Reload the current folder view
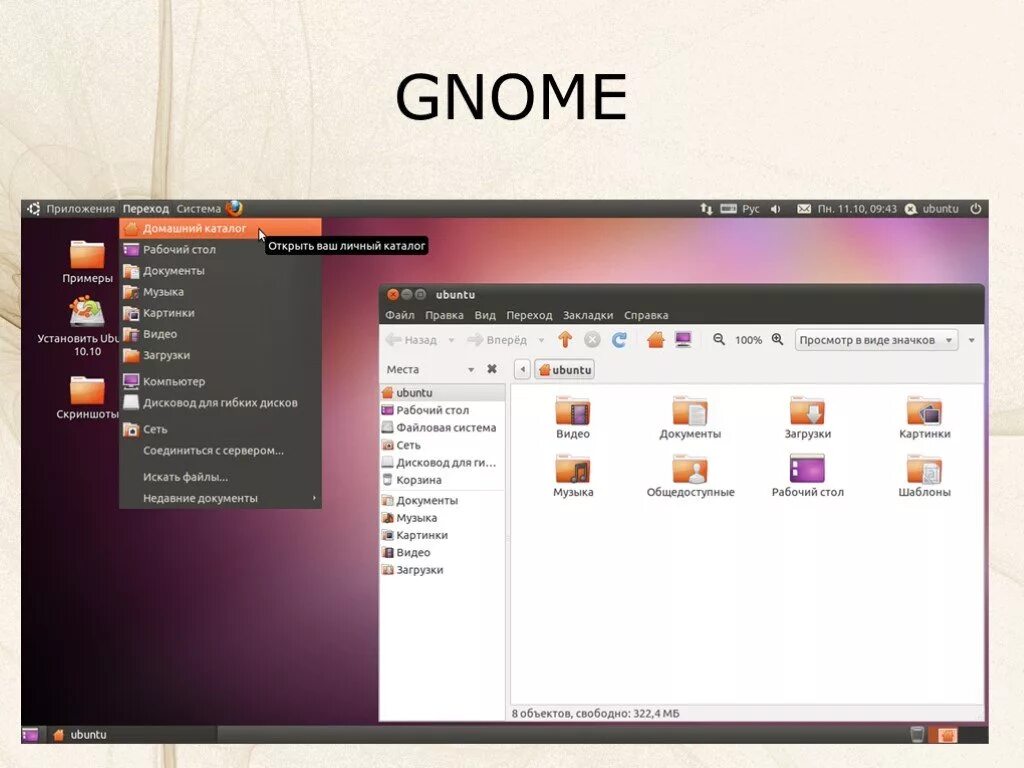The height and width of the screenshot is (768, 1024). pos(619,340)
